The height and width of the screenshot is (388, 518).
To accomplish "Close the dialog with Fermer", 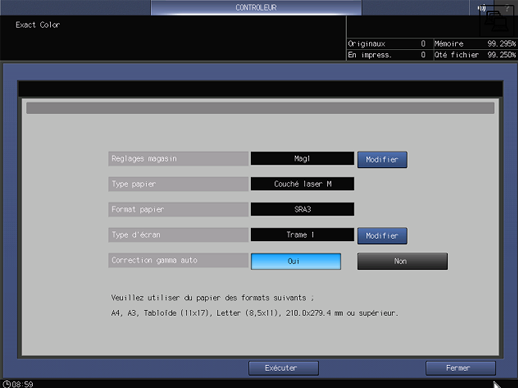I will click(x=460, y=368).
